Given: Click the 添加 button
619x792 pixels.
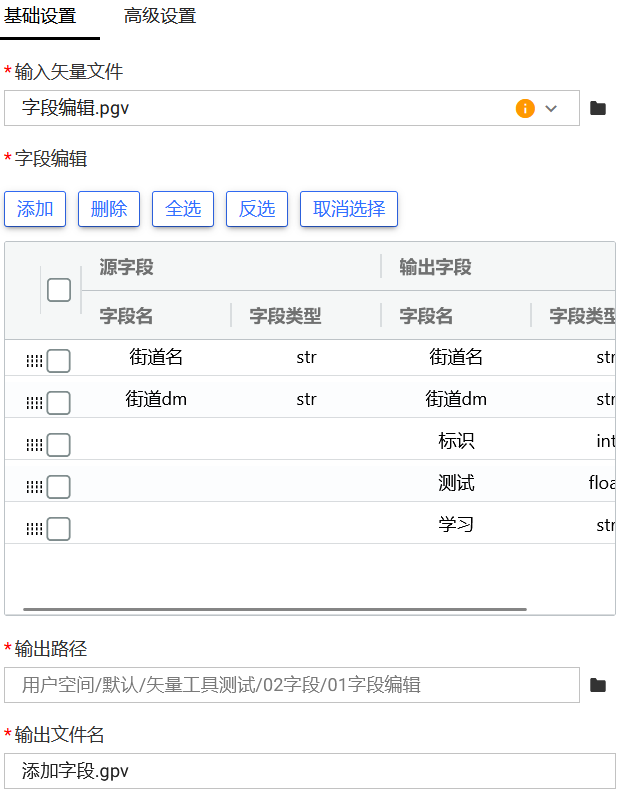Looking at the screenshot, I should [35, 209].
